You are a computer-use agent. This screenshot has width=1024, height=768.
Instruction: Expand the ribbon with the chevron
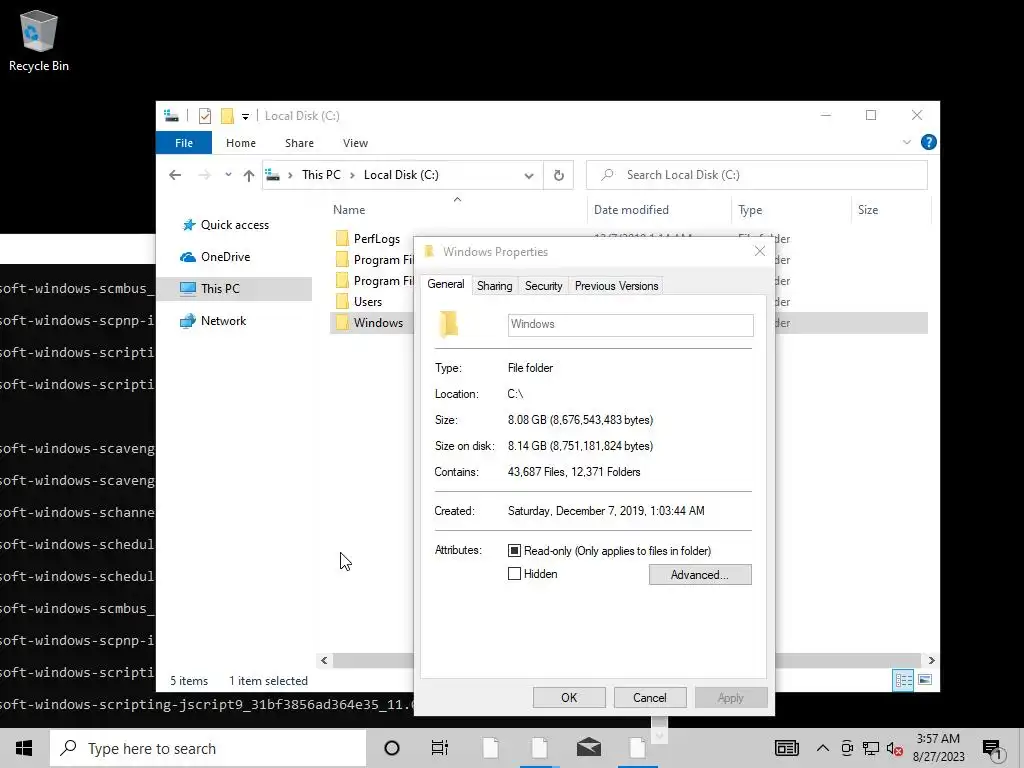pyautogui.click(x=906, y=142)
